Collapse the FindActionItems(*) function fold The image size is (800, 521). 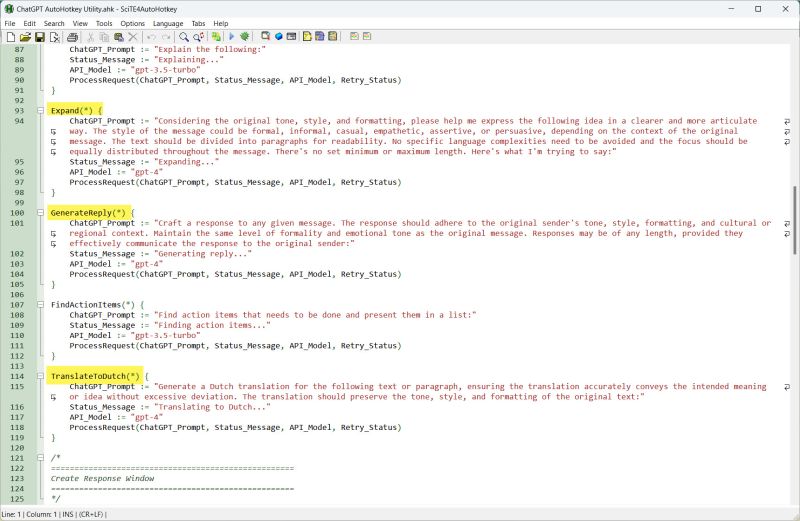40,305
